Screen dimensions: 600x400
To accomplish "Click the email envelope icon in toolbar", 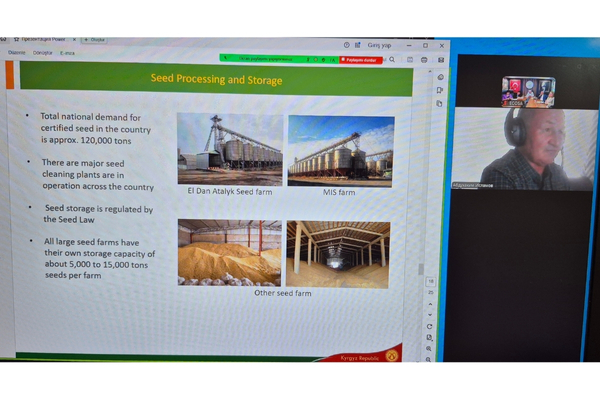I will click(x=441, y=60).
